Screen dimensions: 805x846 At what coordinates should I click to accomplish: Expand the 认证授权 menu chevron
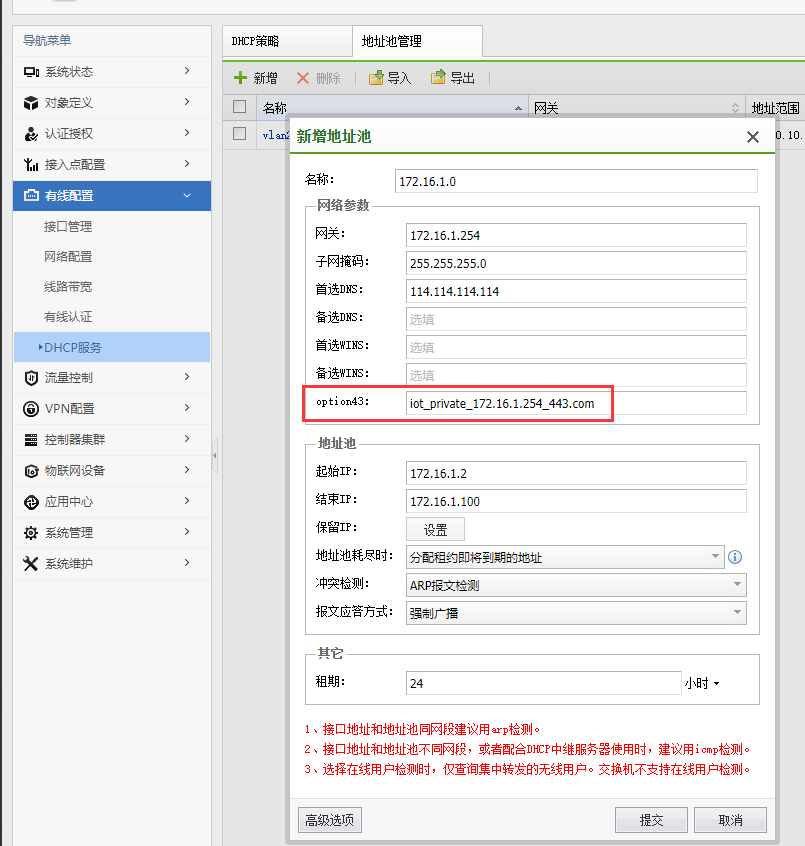coord(187,133)
